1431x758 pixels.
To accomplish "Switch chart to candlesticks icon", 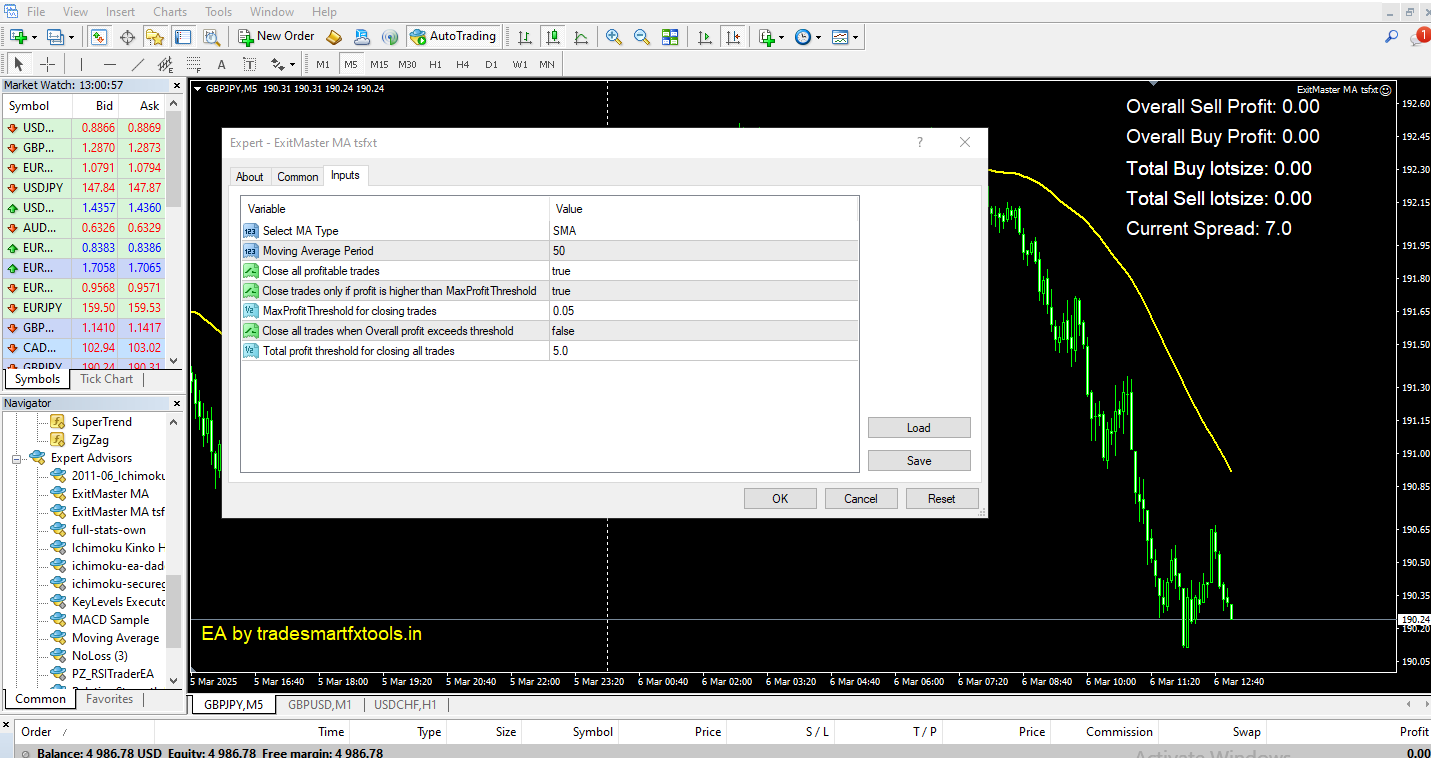I will [553, 37].
